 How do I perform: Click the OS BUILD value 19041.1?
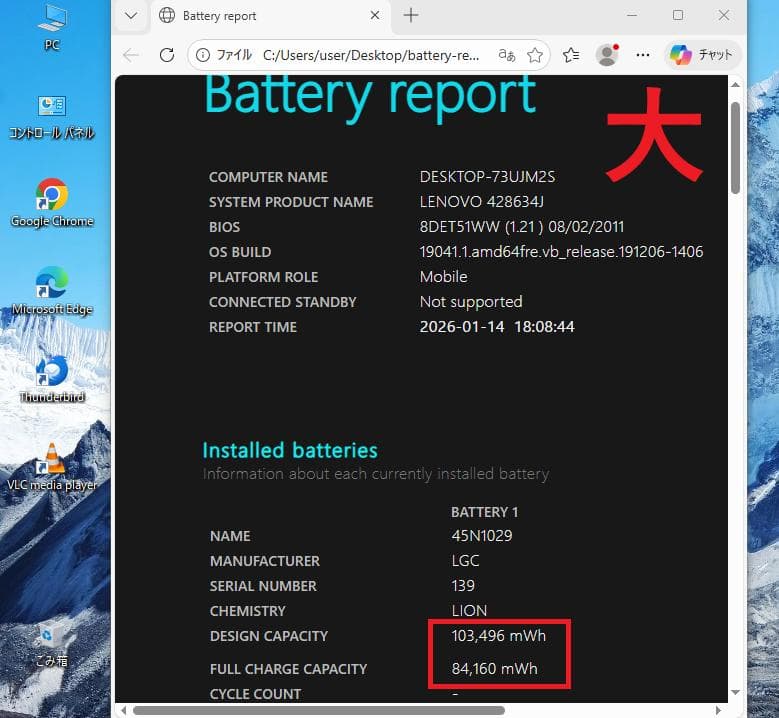pos(561,251)
